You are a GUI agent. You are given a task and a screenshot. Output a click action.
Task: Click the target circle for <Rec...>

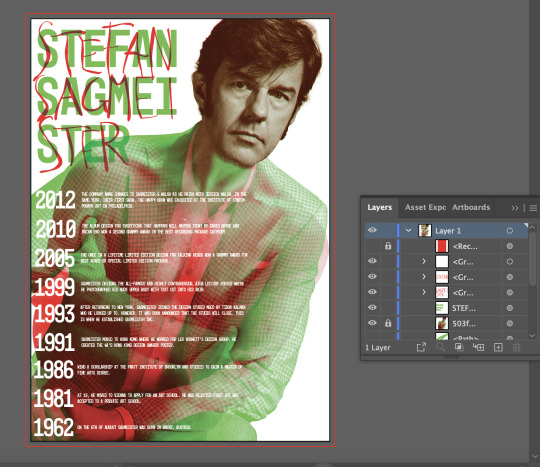[x=510, y=246]
